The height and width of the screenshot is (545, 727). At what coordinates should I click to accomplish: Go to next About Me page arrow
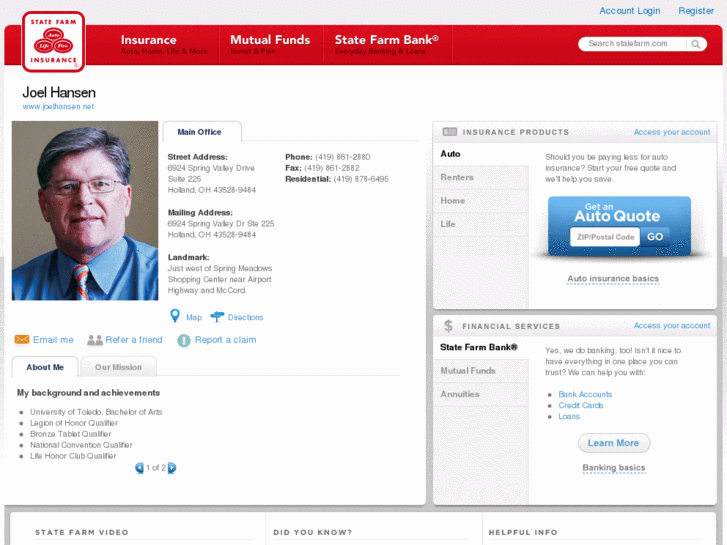point(172,468)
